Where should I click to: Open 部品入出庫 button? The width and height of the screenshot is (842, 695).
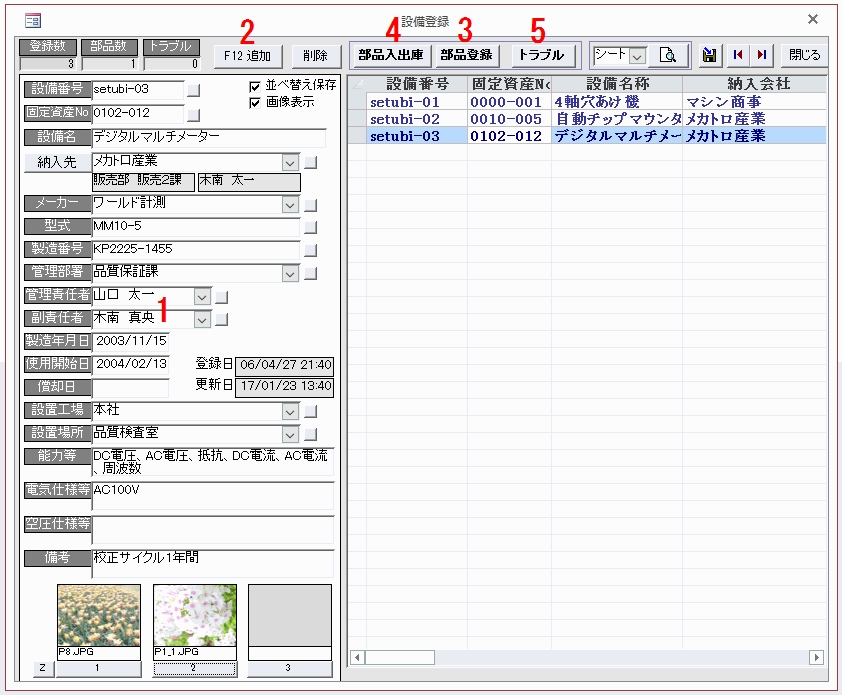click(391, 55)
